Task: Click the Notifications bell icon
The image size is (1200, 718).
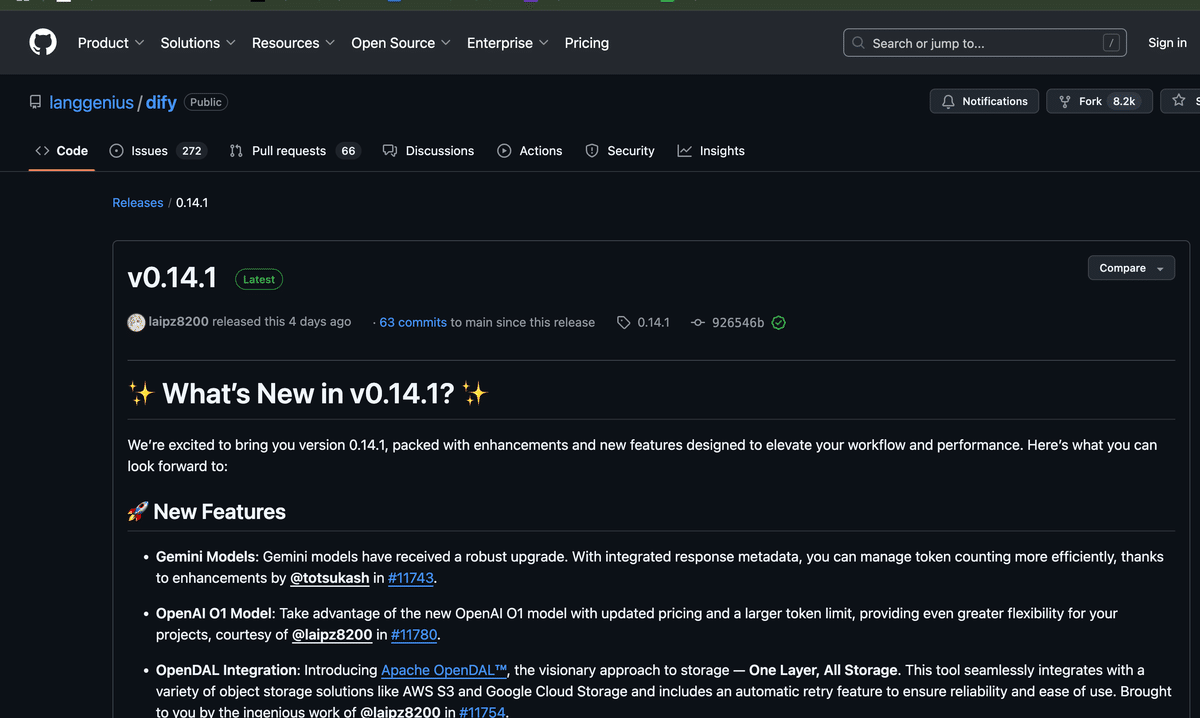Action: click(948, 102)
